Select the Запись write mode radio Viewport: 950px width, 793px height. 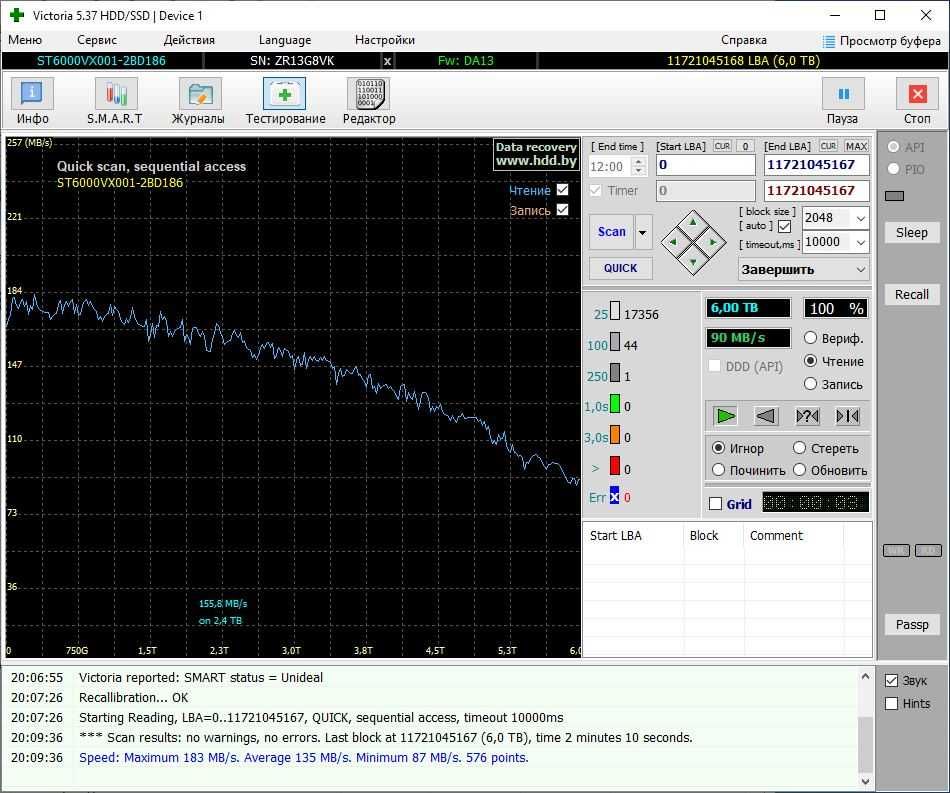810,384
